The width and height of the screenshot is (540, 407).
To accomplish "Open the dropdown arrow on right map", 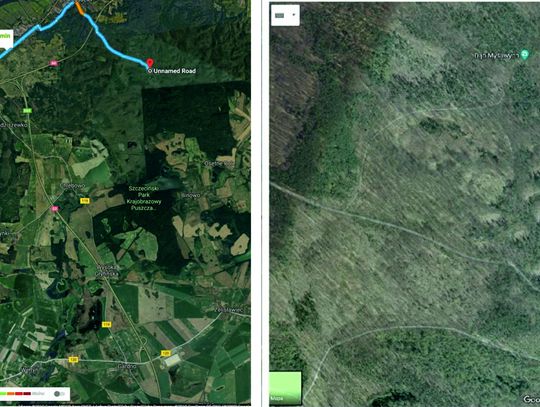I will [294, 15].
